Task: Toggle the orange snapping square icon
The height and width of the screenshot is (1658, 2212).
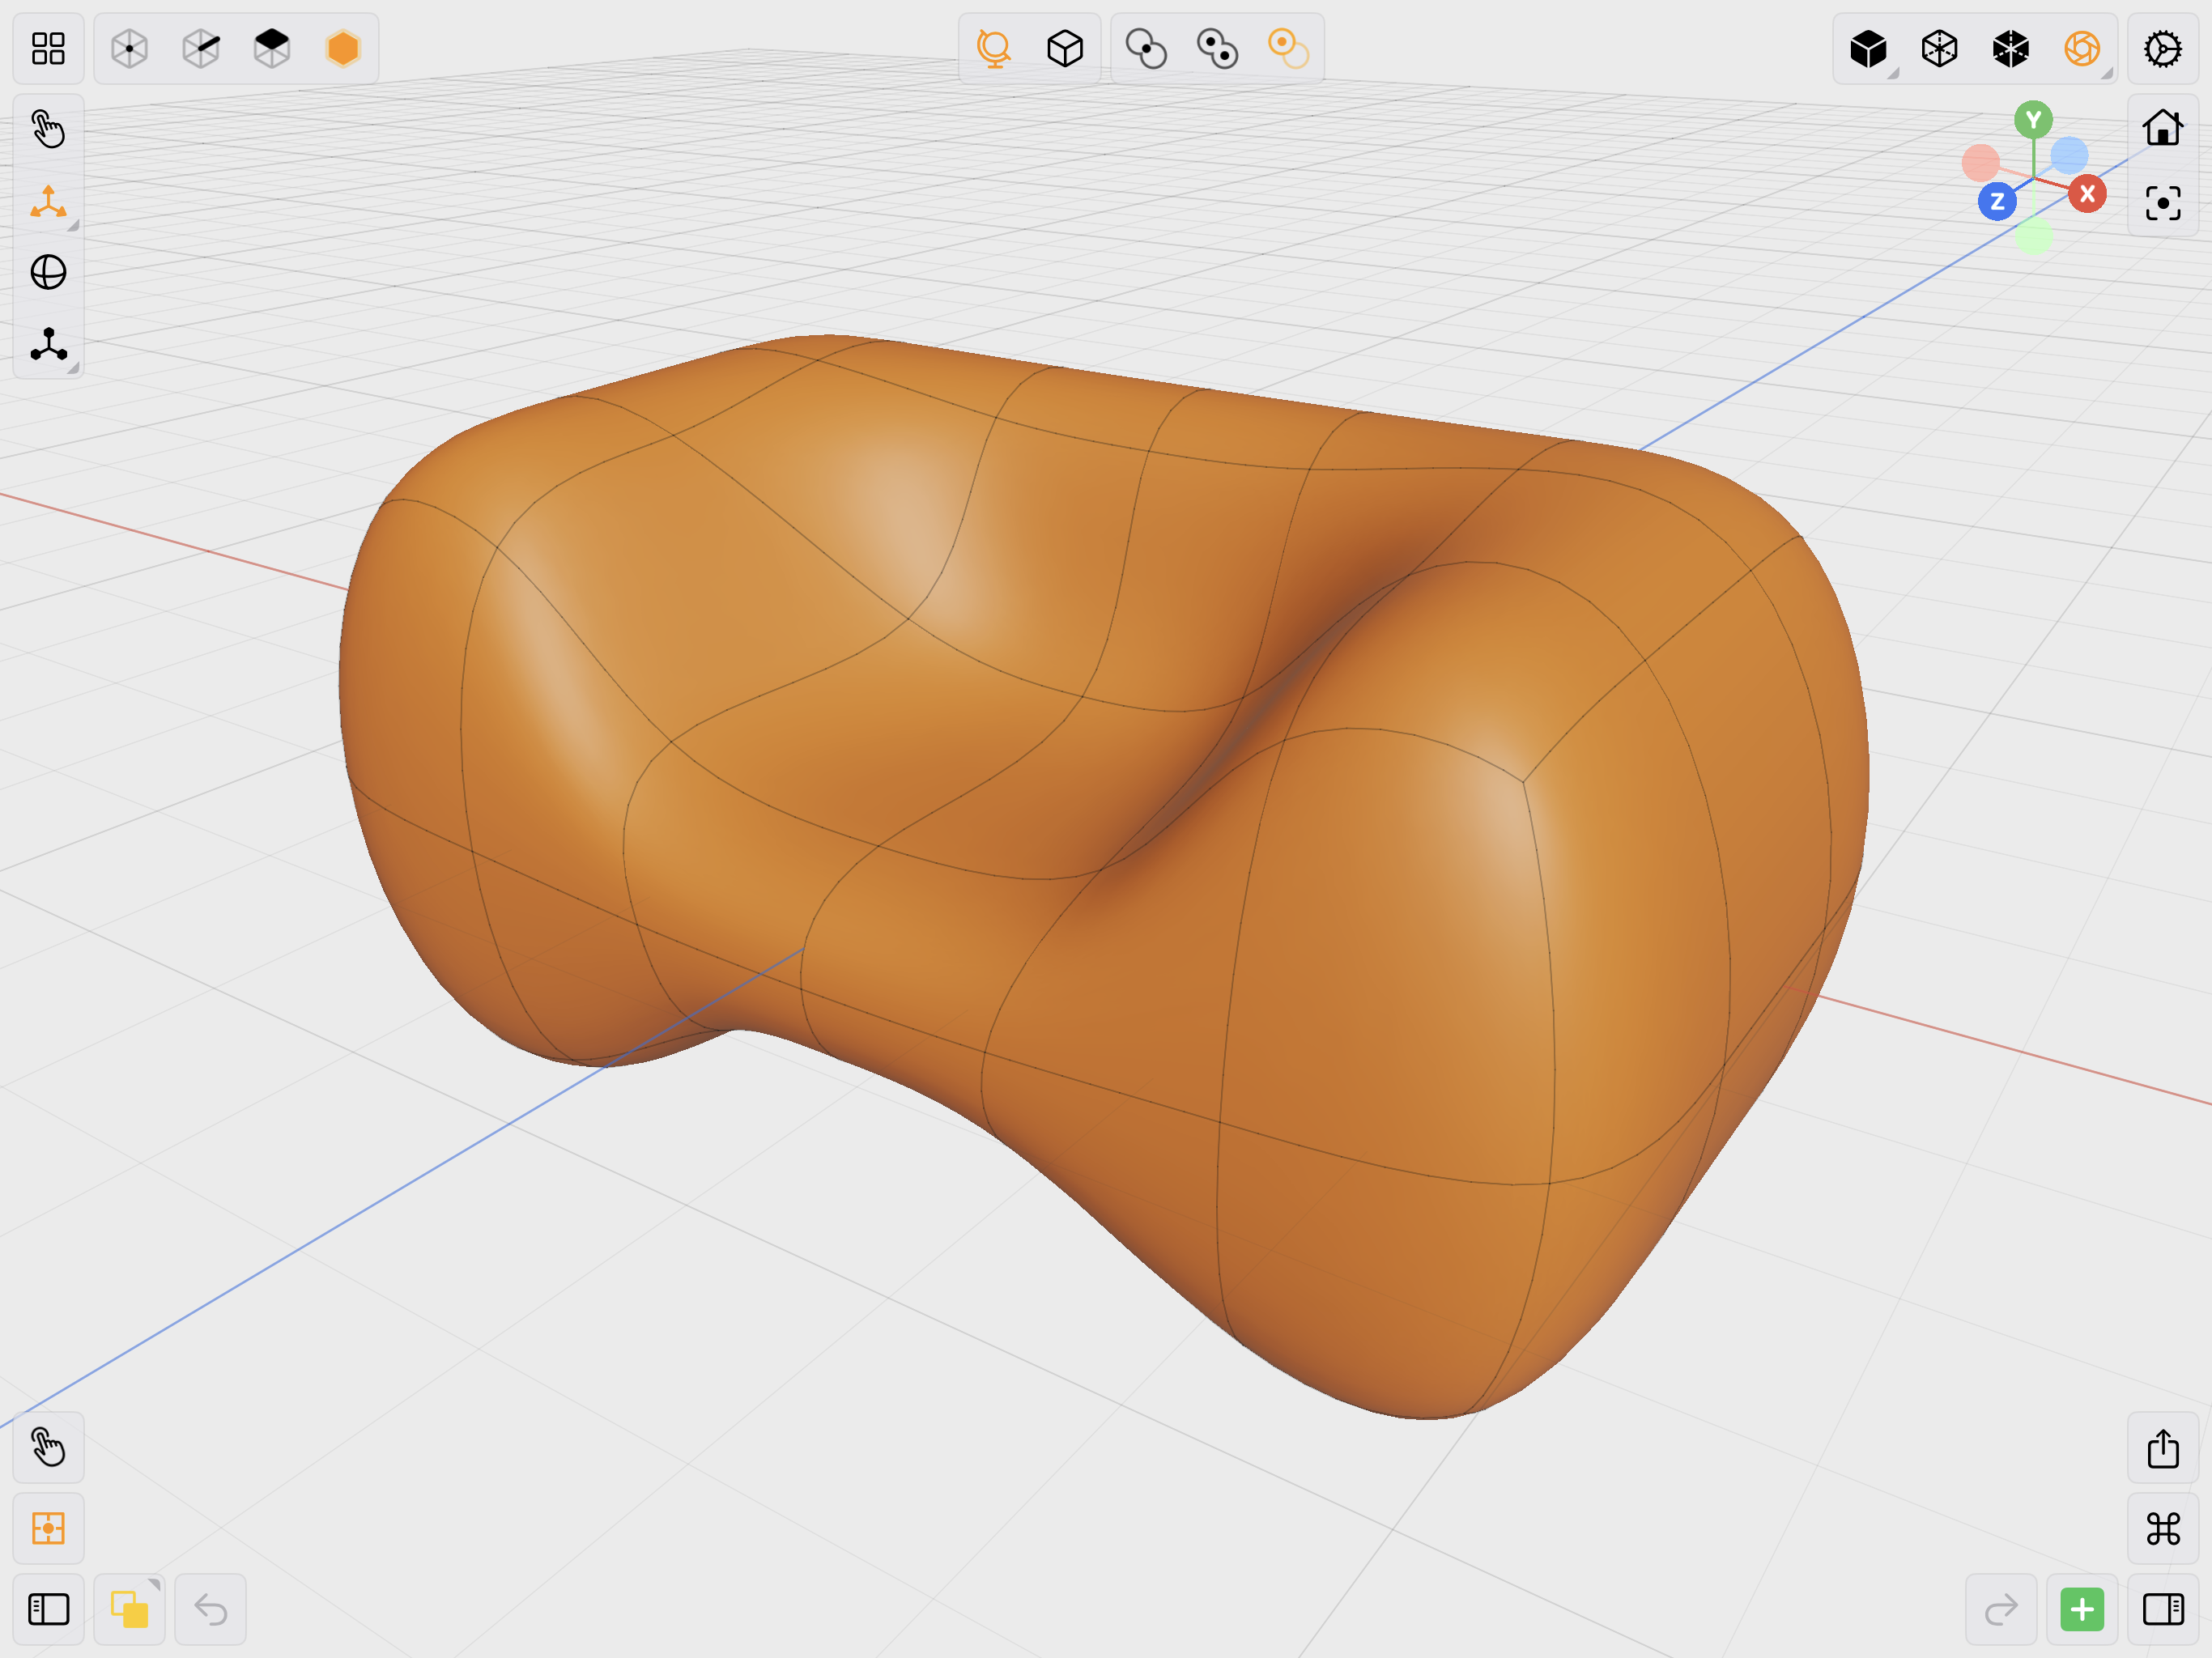Action: click(48, 1528)
